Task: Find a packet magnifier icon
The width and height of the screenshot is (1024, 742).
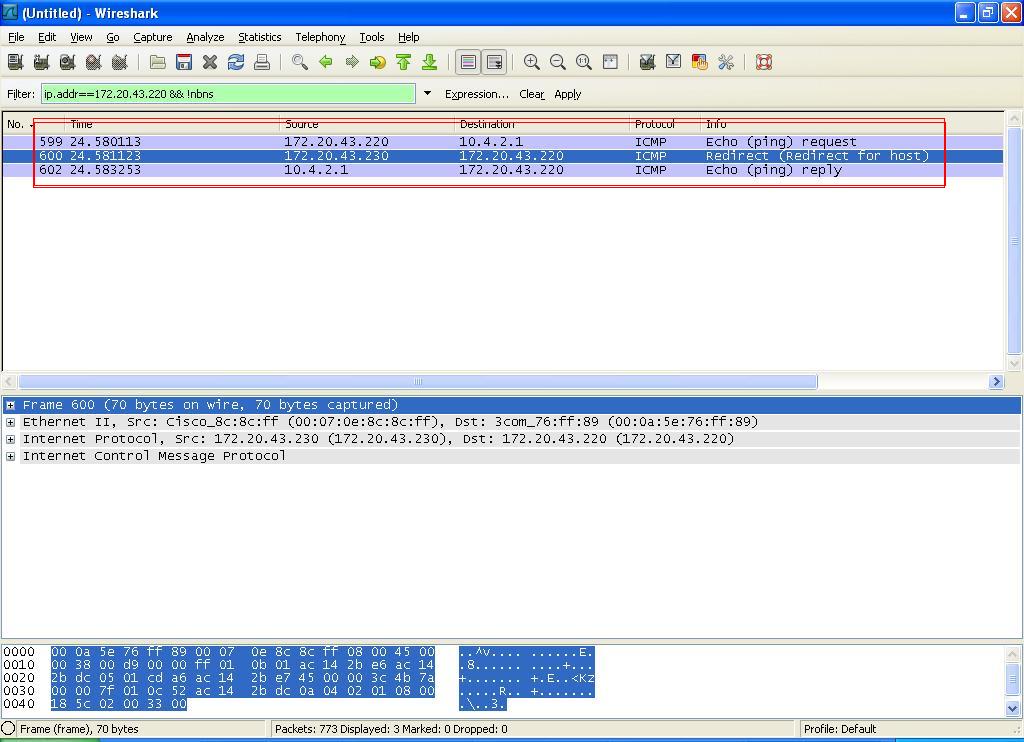Action: (x=300, y=62)
